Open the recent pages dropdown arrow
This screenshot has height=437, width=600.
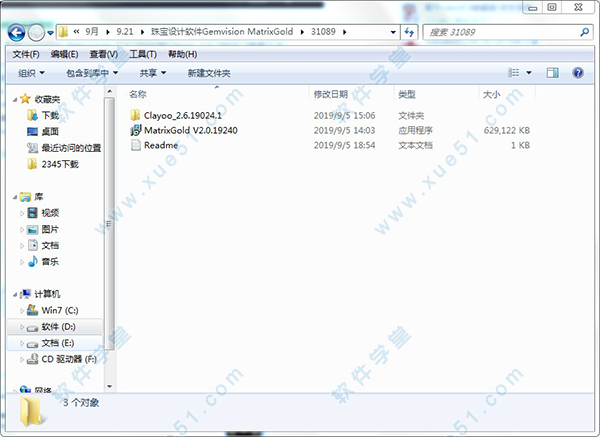[51, 33]
